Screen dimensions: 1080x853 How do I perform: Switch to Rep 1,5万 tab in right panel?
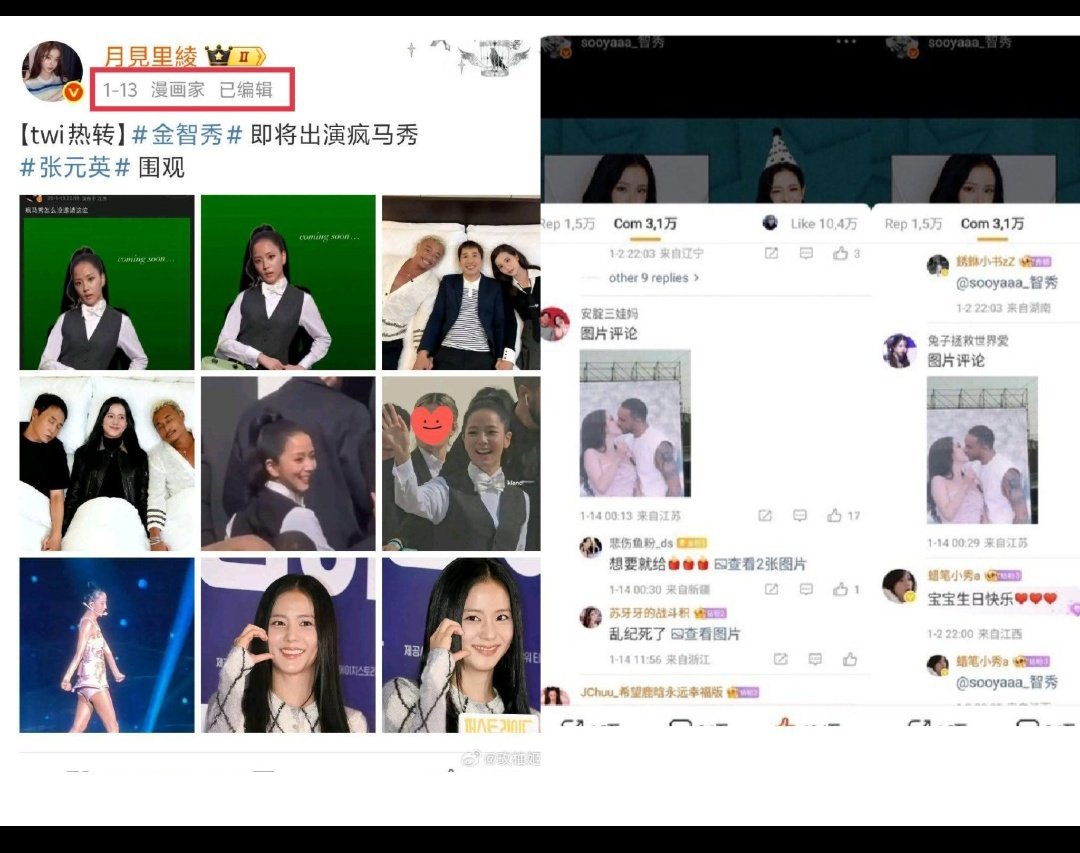(x=913, y=224)
